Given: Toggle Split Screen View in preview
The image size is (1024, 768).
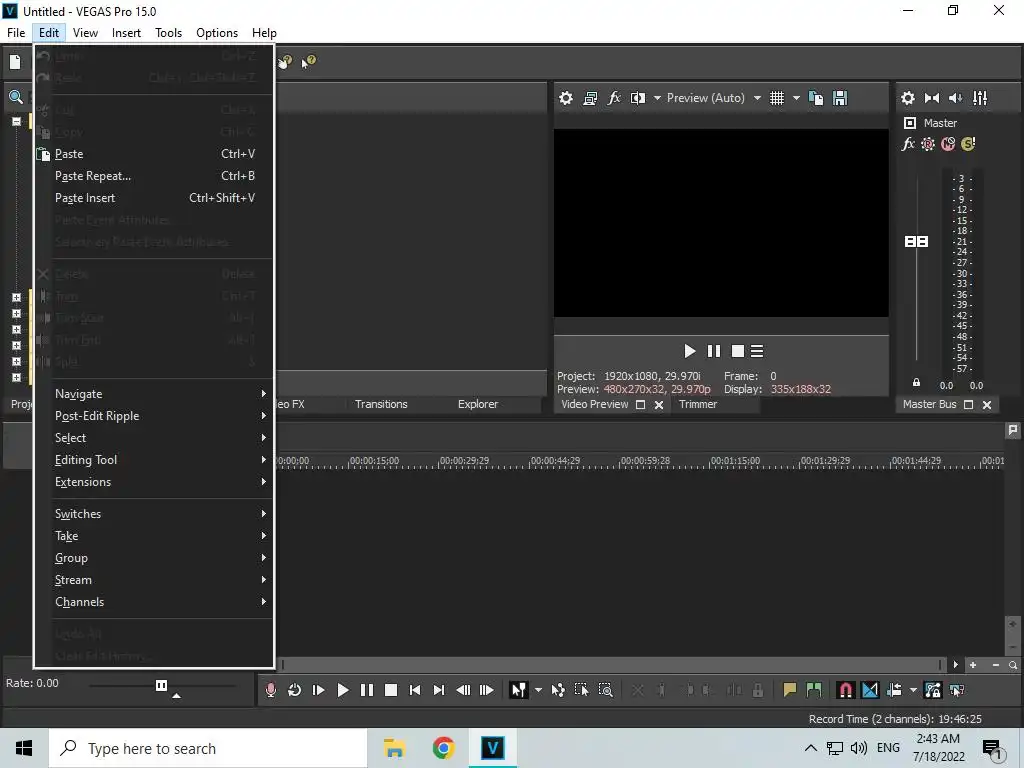Looking at the screenshot, I should [x=637, y=98].
